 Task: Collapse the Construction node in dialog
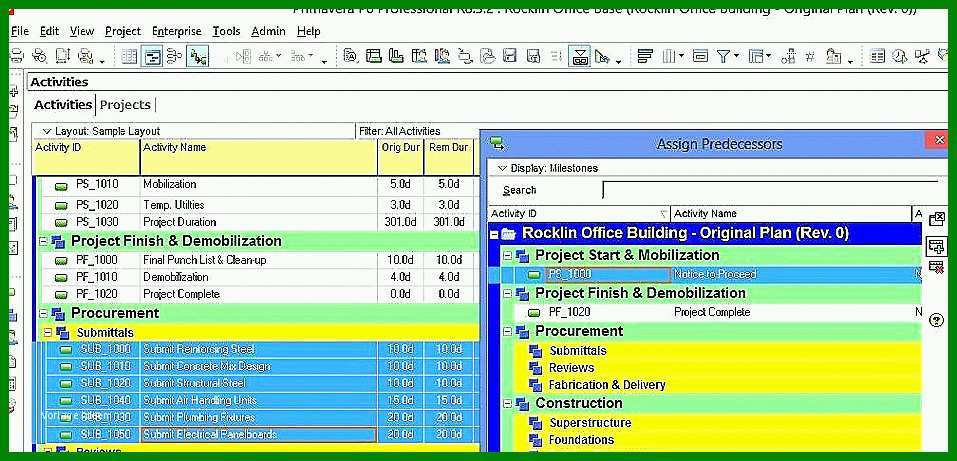(507, 404)
